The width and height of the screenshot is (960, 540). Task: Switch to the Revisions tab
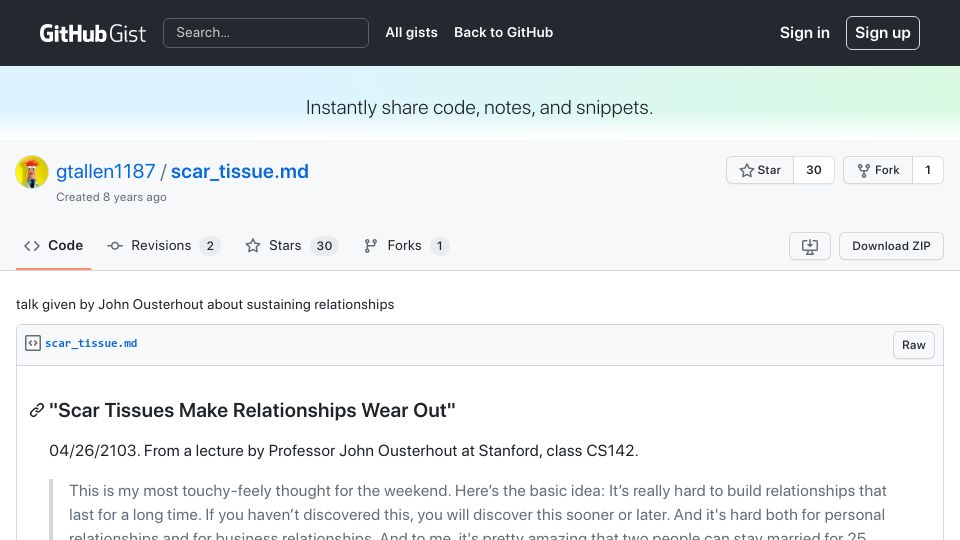coord(163,246)
